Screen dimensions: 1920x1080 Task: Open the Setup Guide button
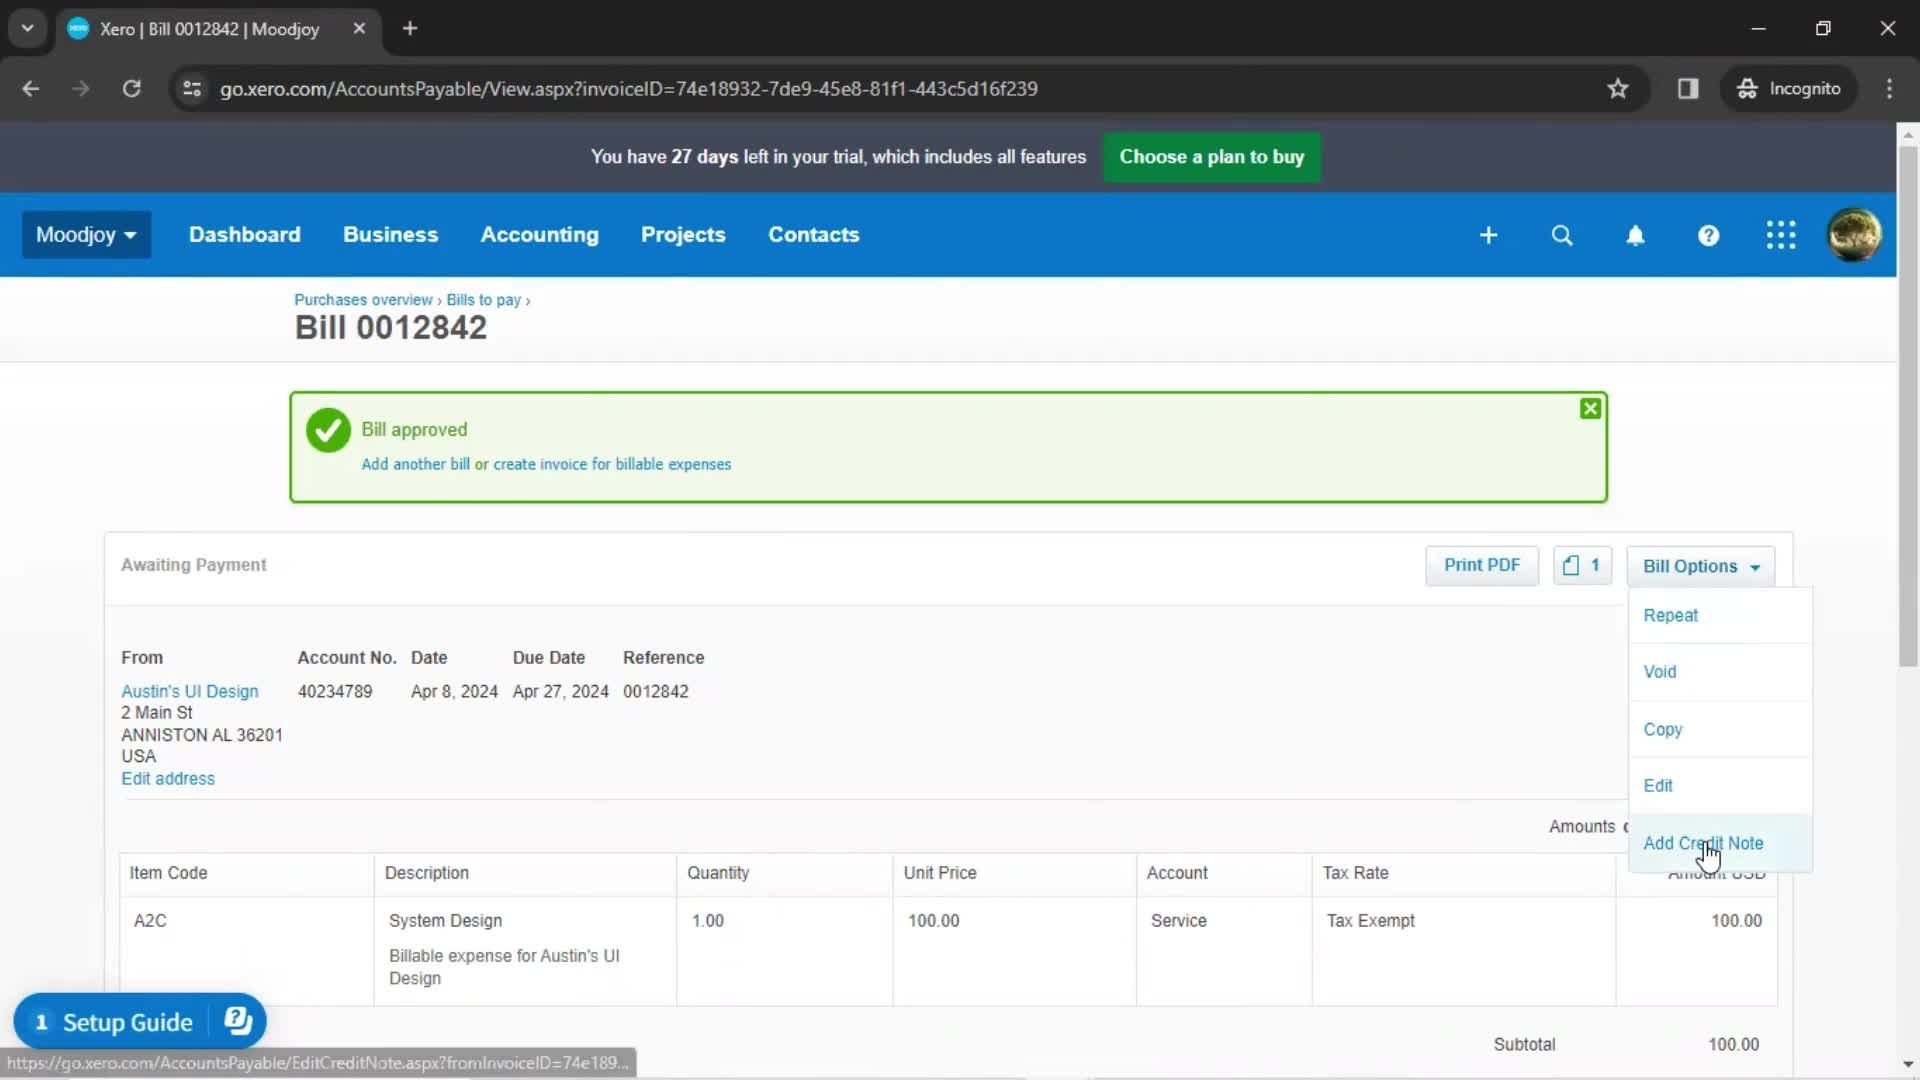[140, 1021]
